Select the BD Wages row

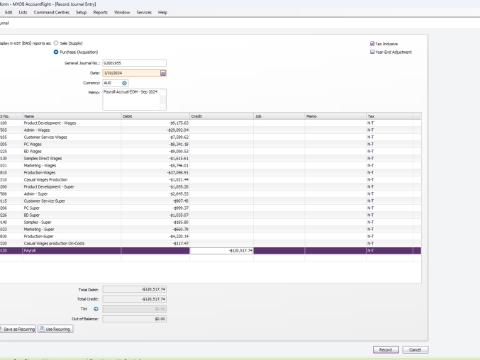click(x=210, y=151)
